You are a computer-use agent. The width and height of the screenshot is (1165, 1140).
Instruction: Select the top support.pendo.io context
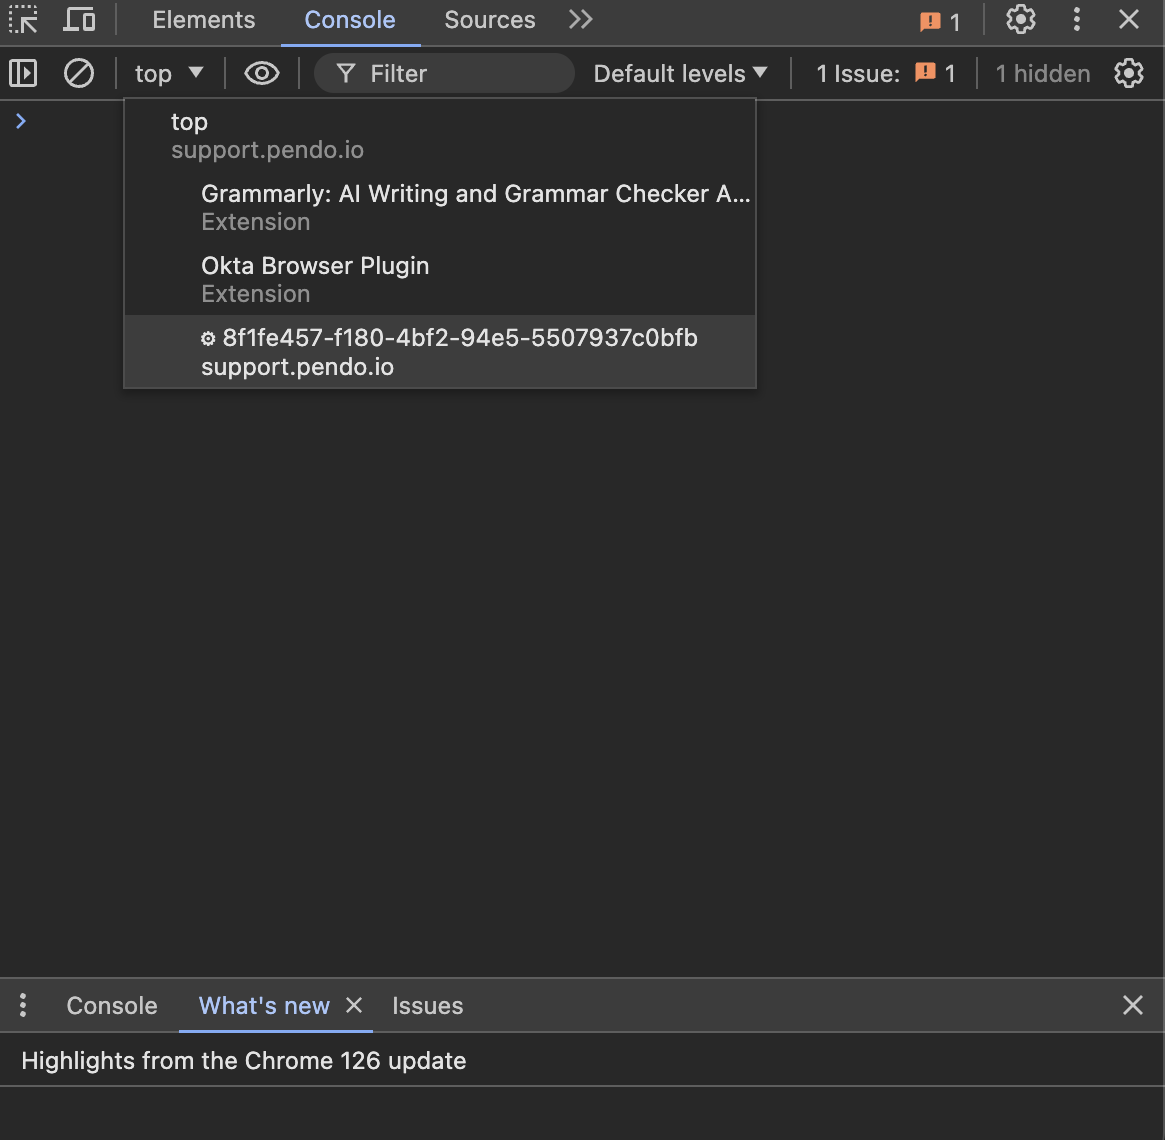440,135
